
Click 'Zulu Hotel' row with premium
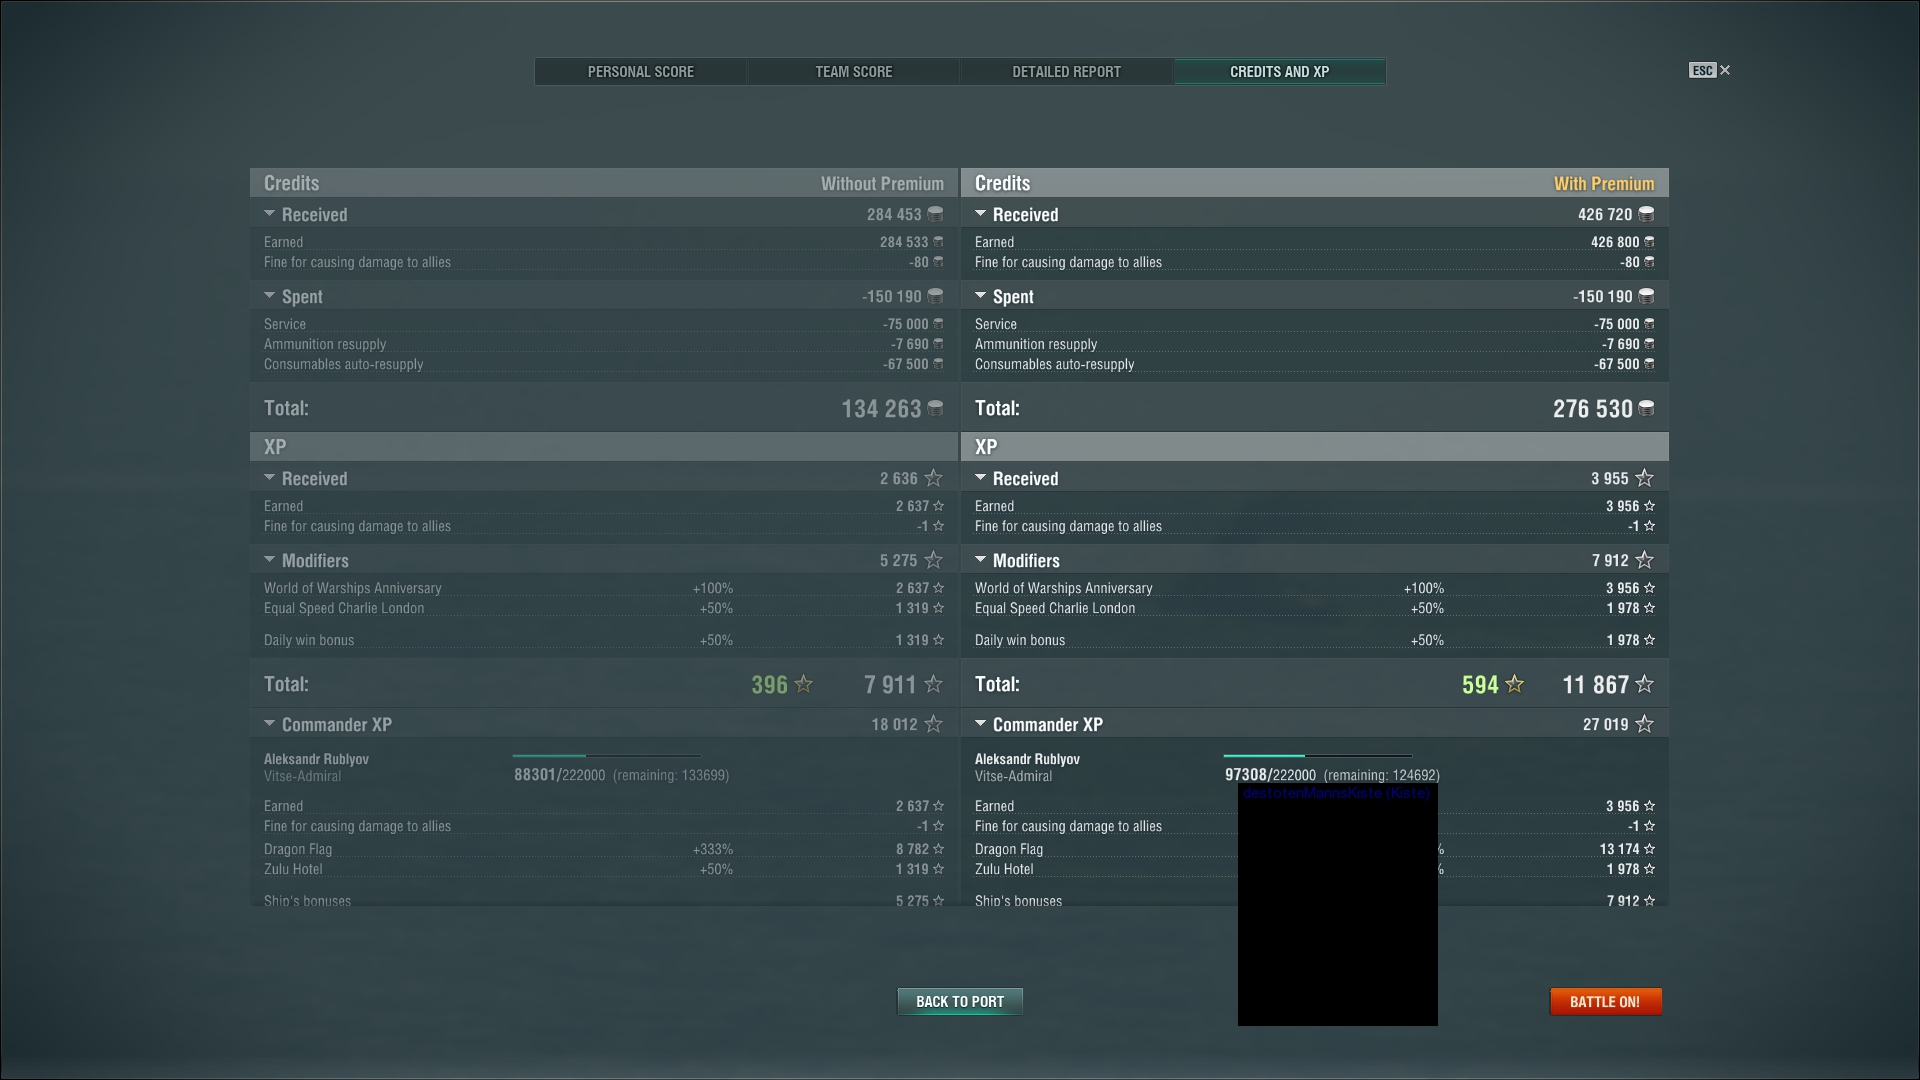pyautogui.click(x=1315, y=869)
